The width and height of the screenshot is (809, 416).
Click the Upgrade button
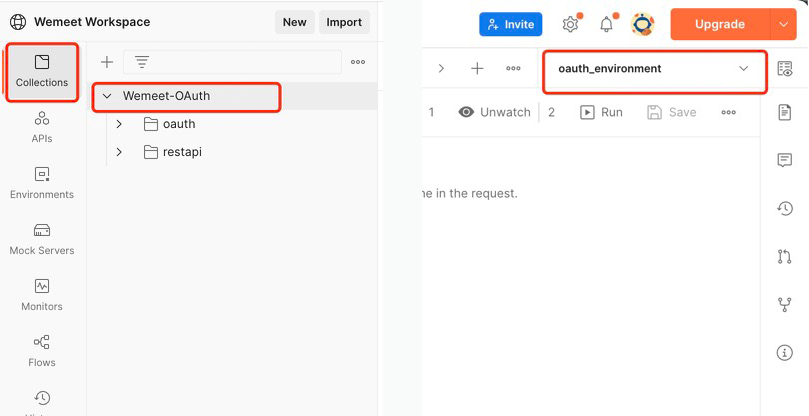click(x=720, y=24)
